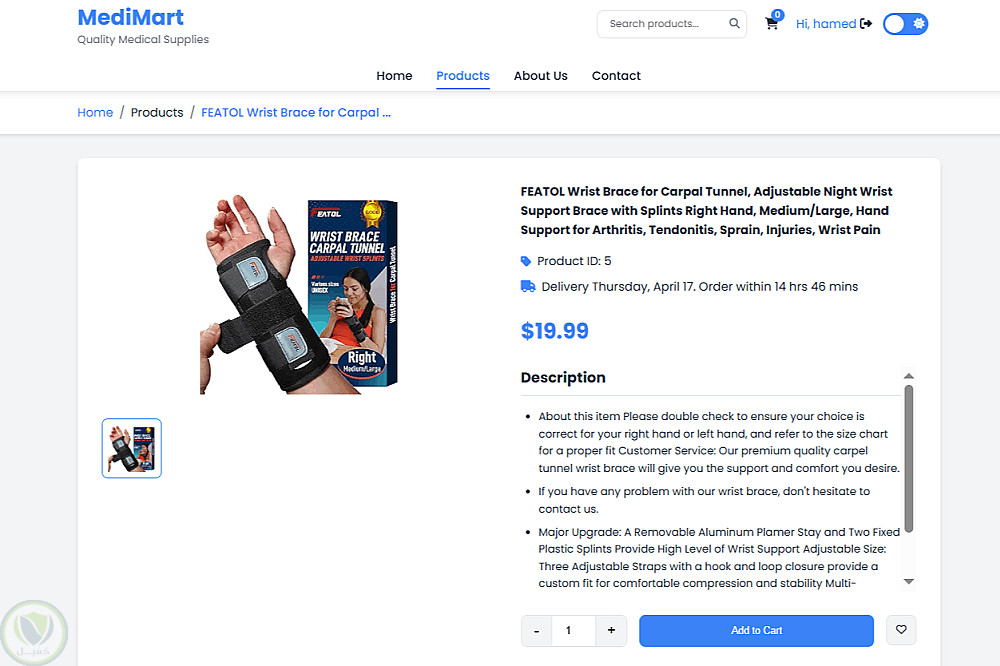Open the shopping cart icon

tap(772, 24)
